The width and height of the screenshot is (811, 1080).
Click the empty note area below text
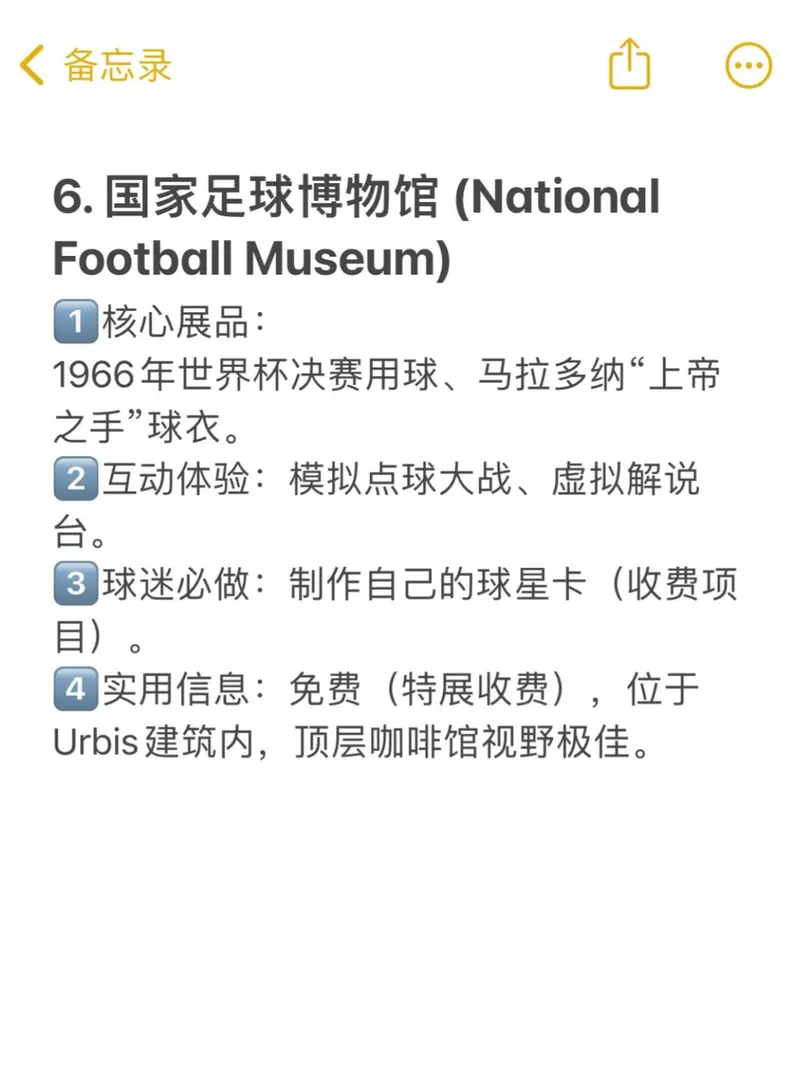(x=405, y=916)
